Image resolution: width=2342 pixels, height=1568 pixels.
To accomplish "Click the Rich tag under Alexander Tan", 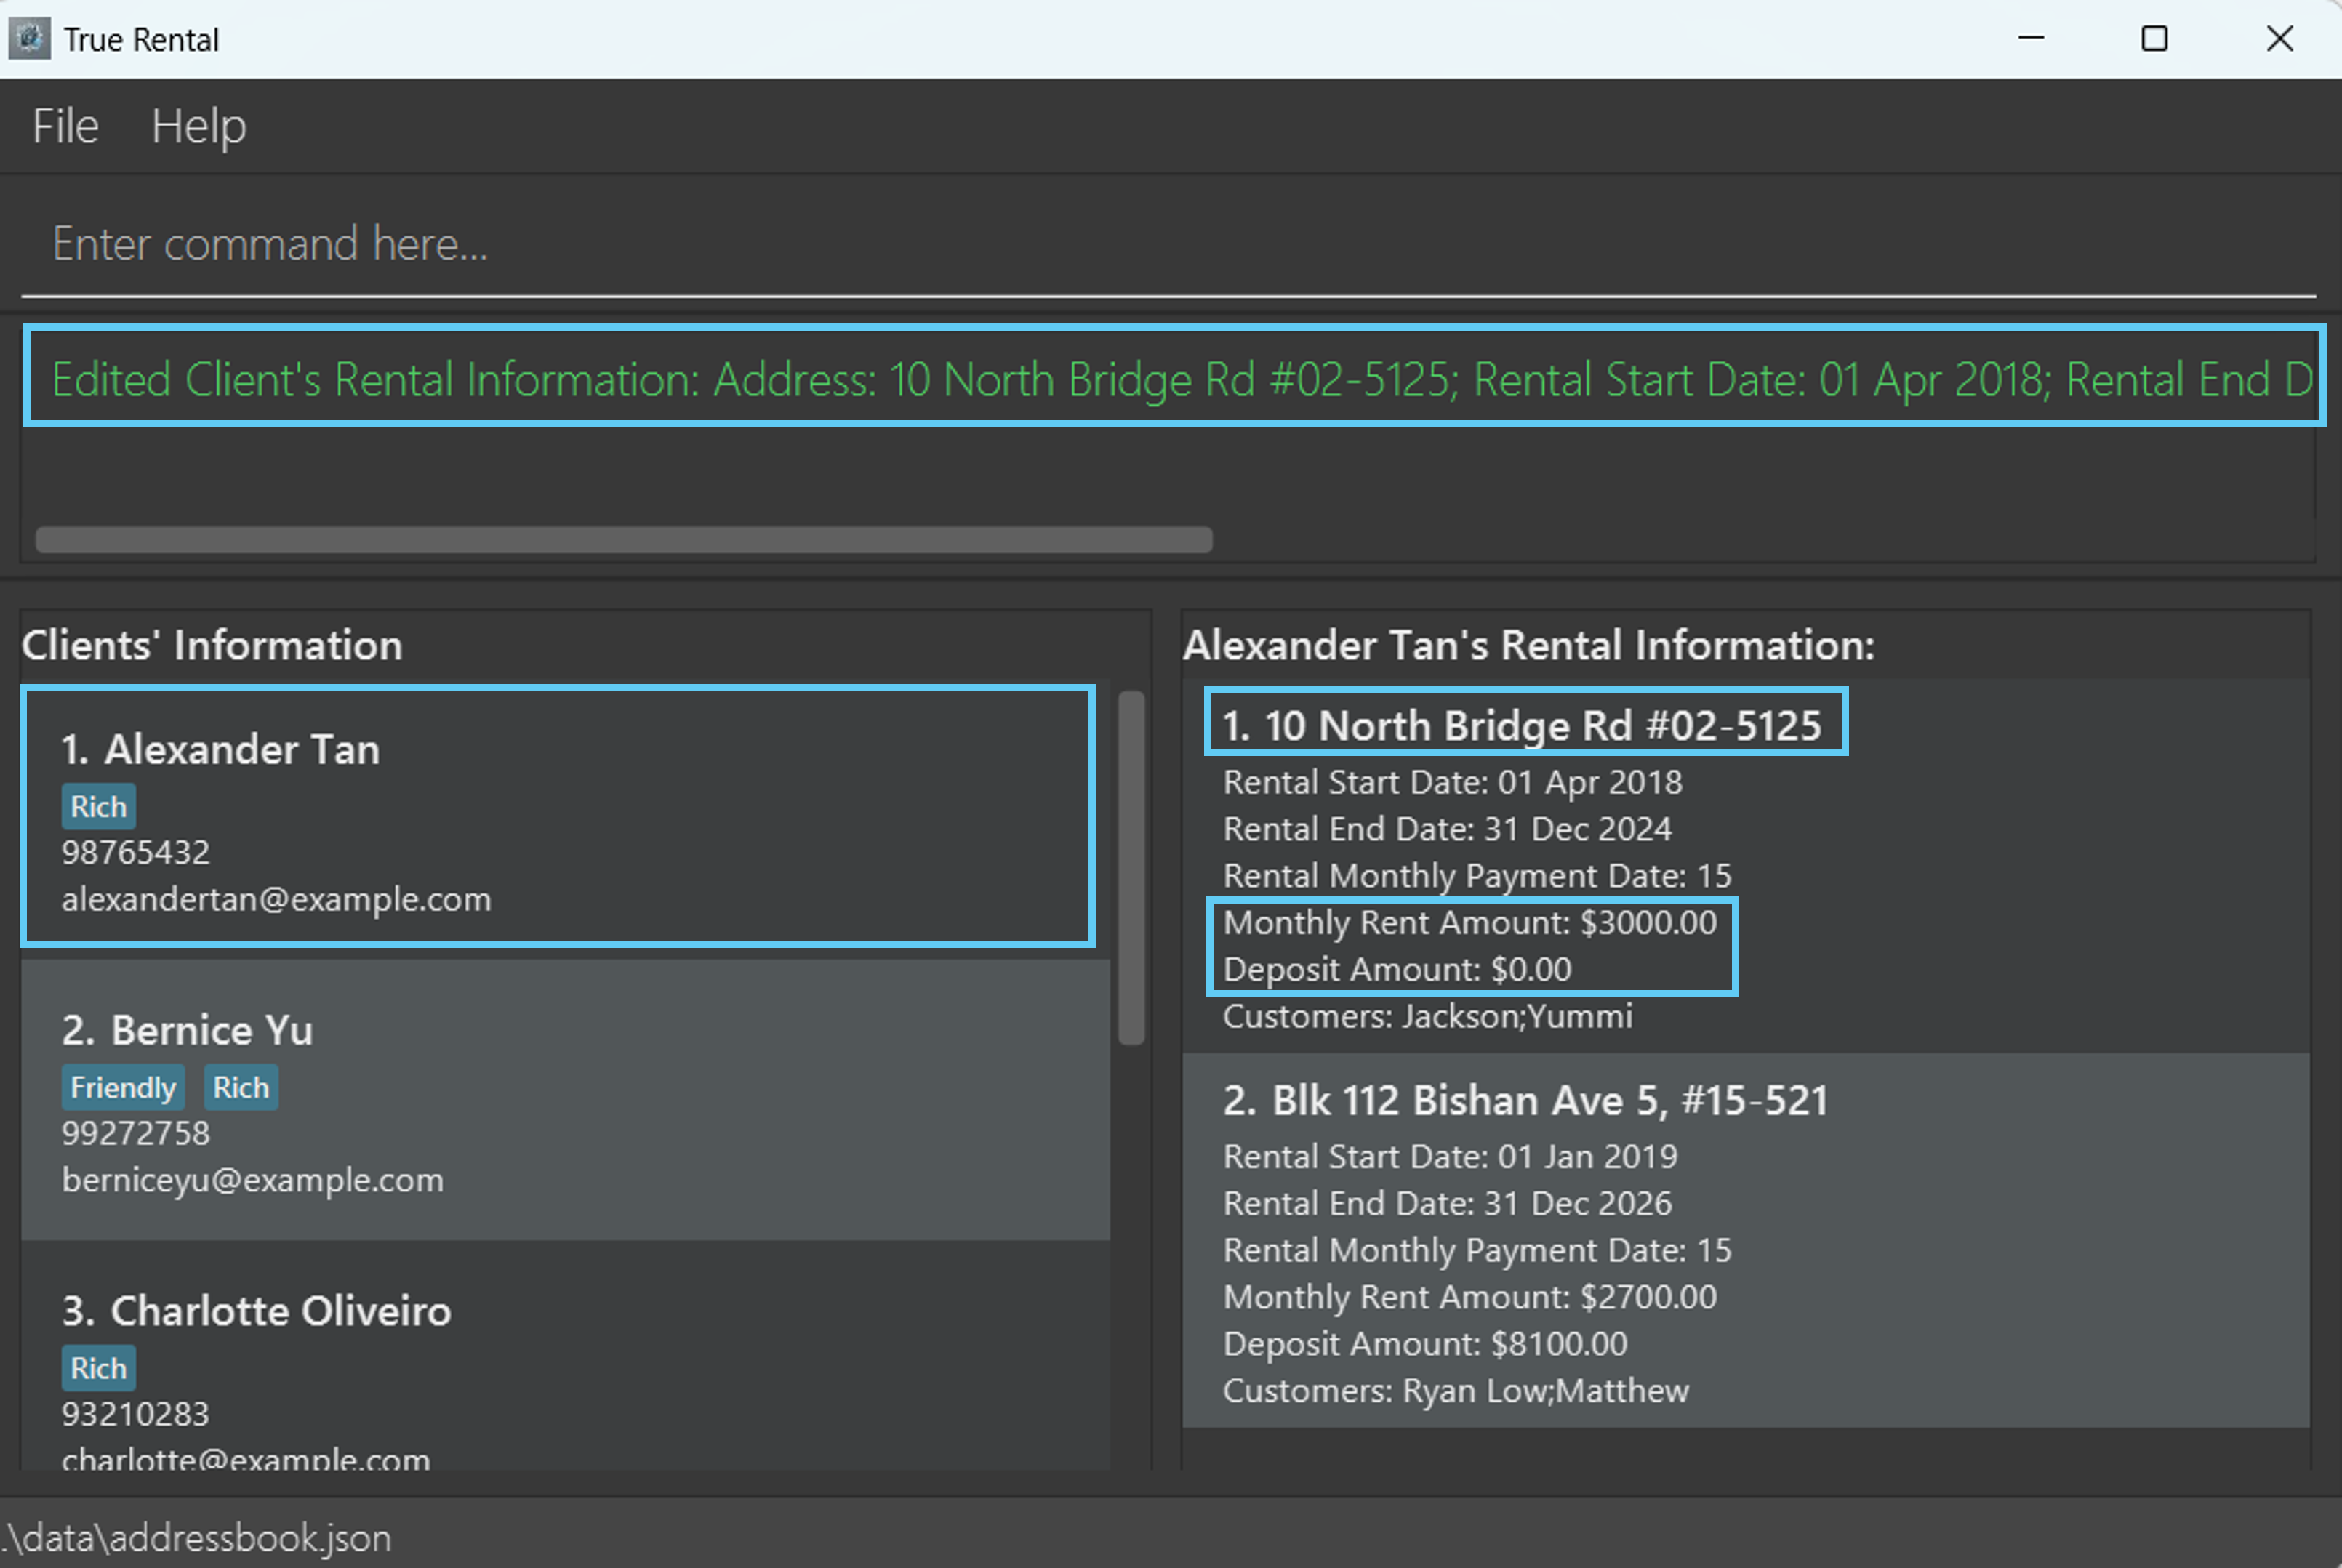I will pos(98,807).
